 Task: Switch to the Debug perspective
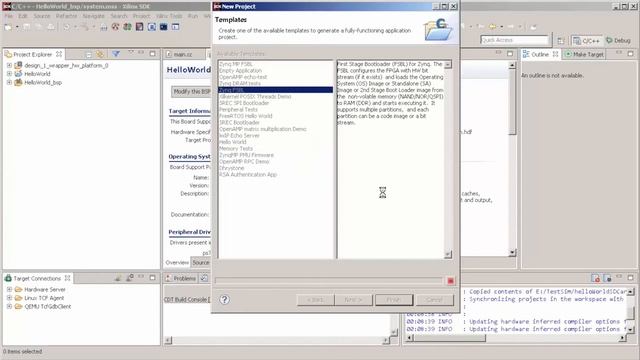click(618, 40)
